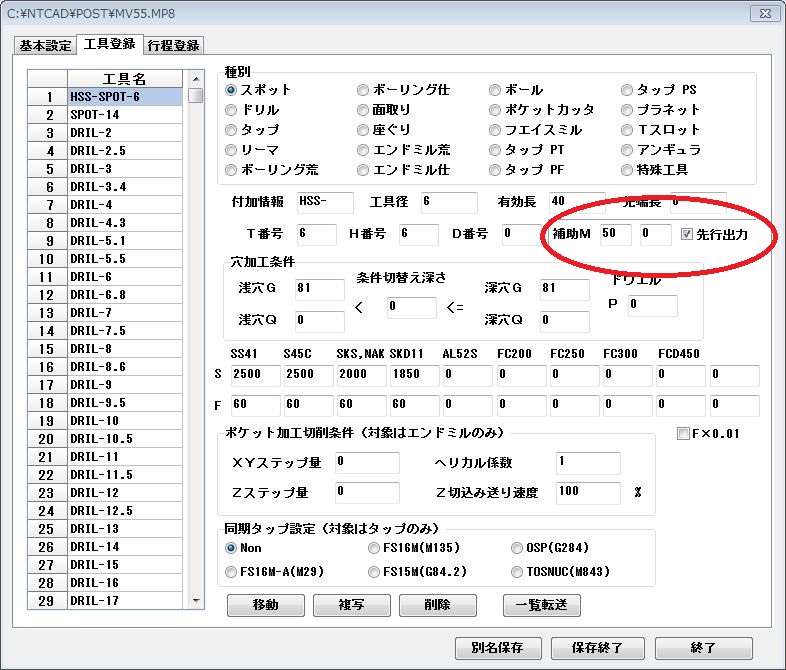786x670 pixels.
Task: Click the SKD11 spindle speed field 1850
Action: [x=415, y=375]
